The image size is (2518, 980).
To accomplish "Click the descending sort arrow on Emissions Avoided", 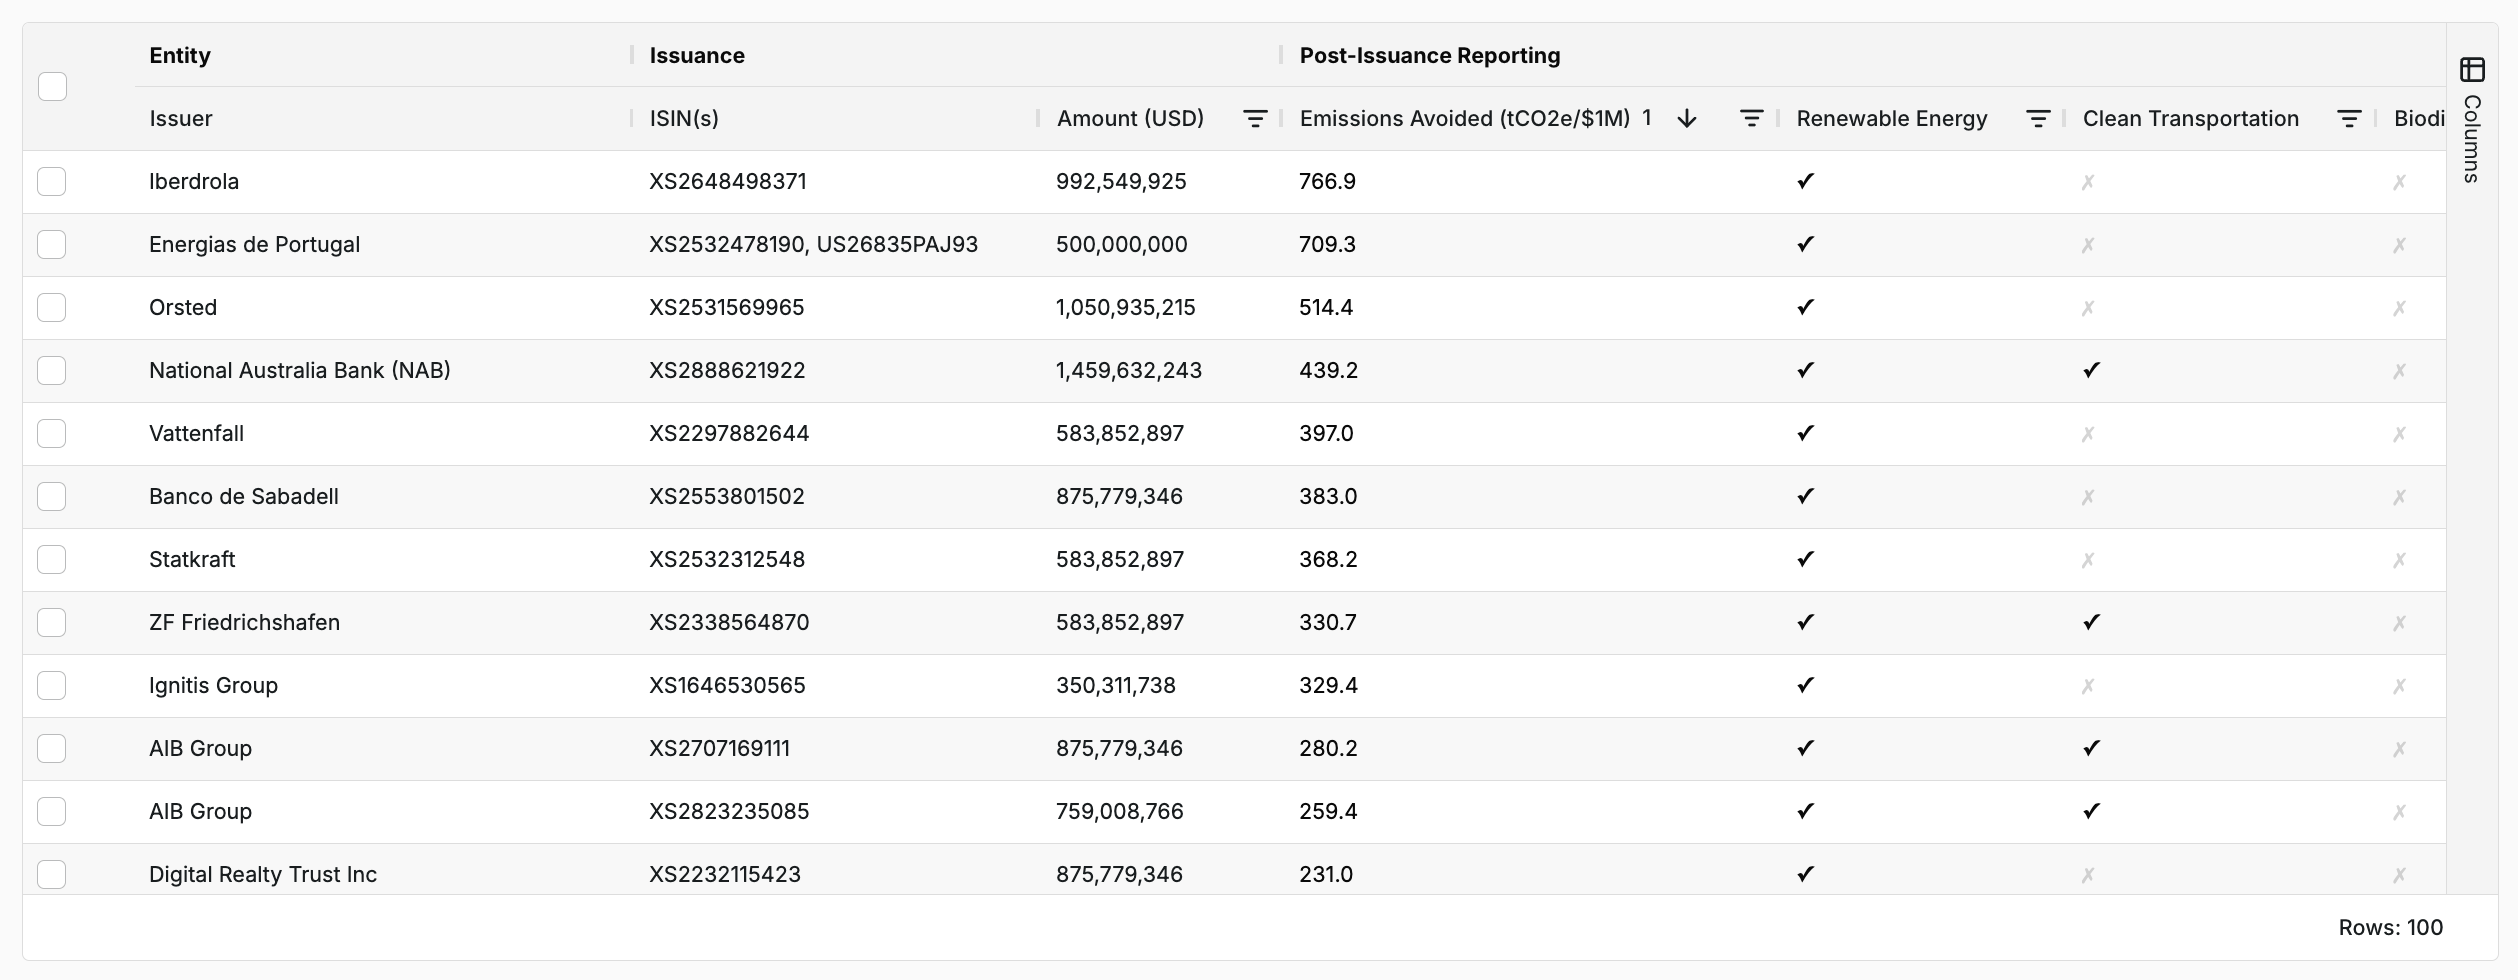I will 1687,119.
